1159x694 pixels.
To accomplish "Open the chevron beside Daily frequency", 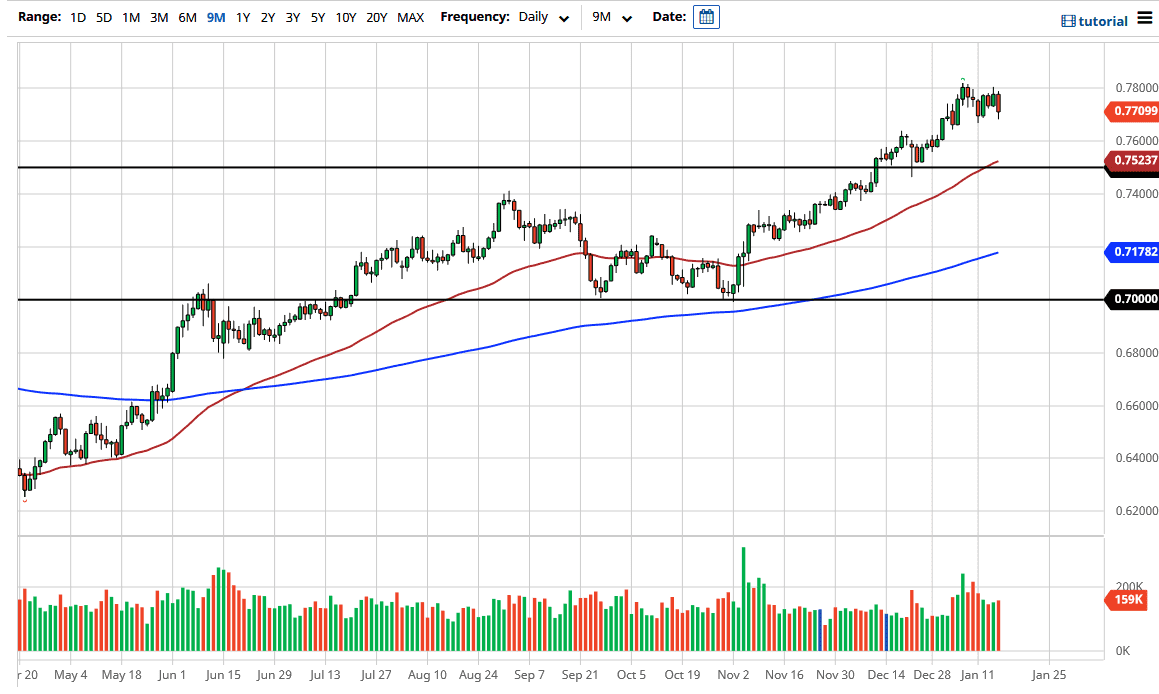I will point(562,18).
